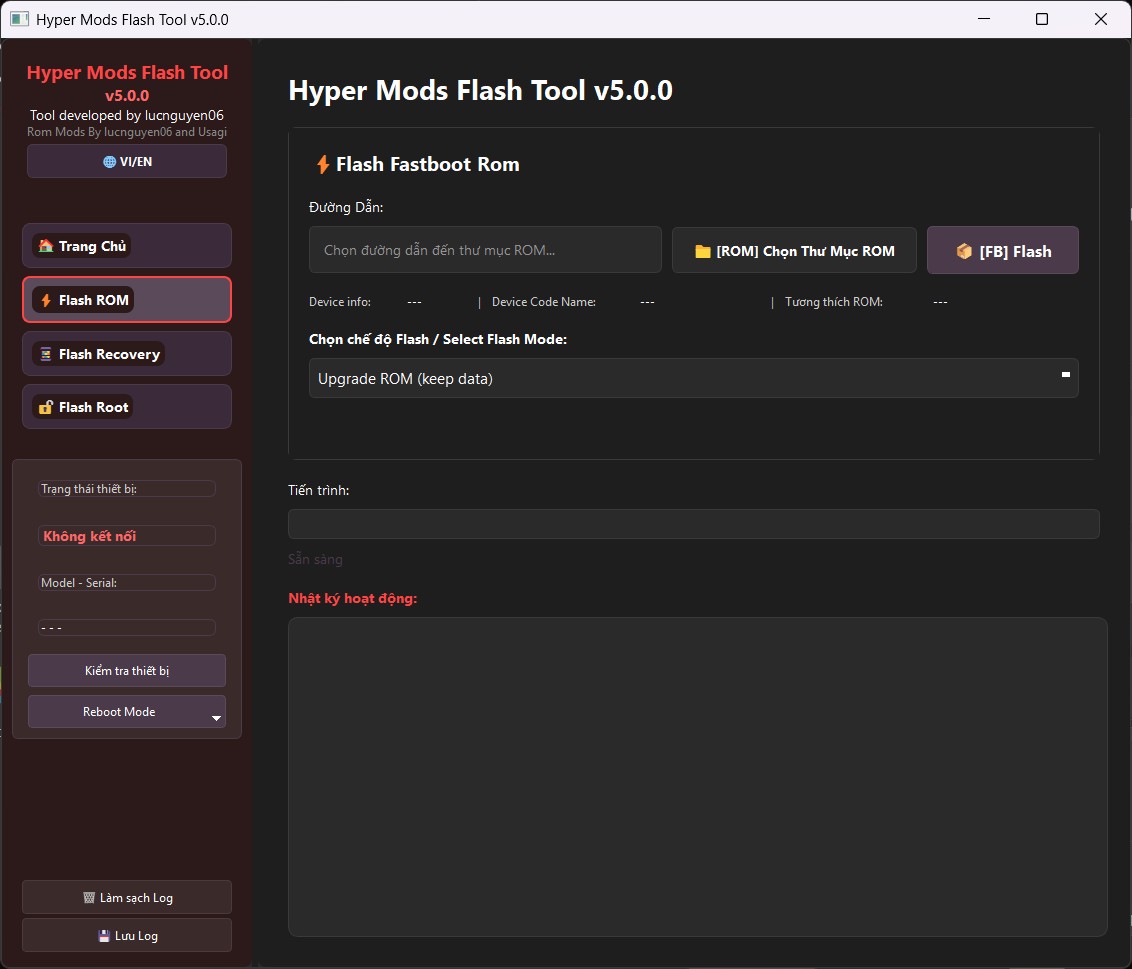Click the package icon on [FB] Flash
This screenshot has width=1132, height=969.
coord(964,250)
